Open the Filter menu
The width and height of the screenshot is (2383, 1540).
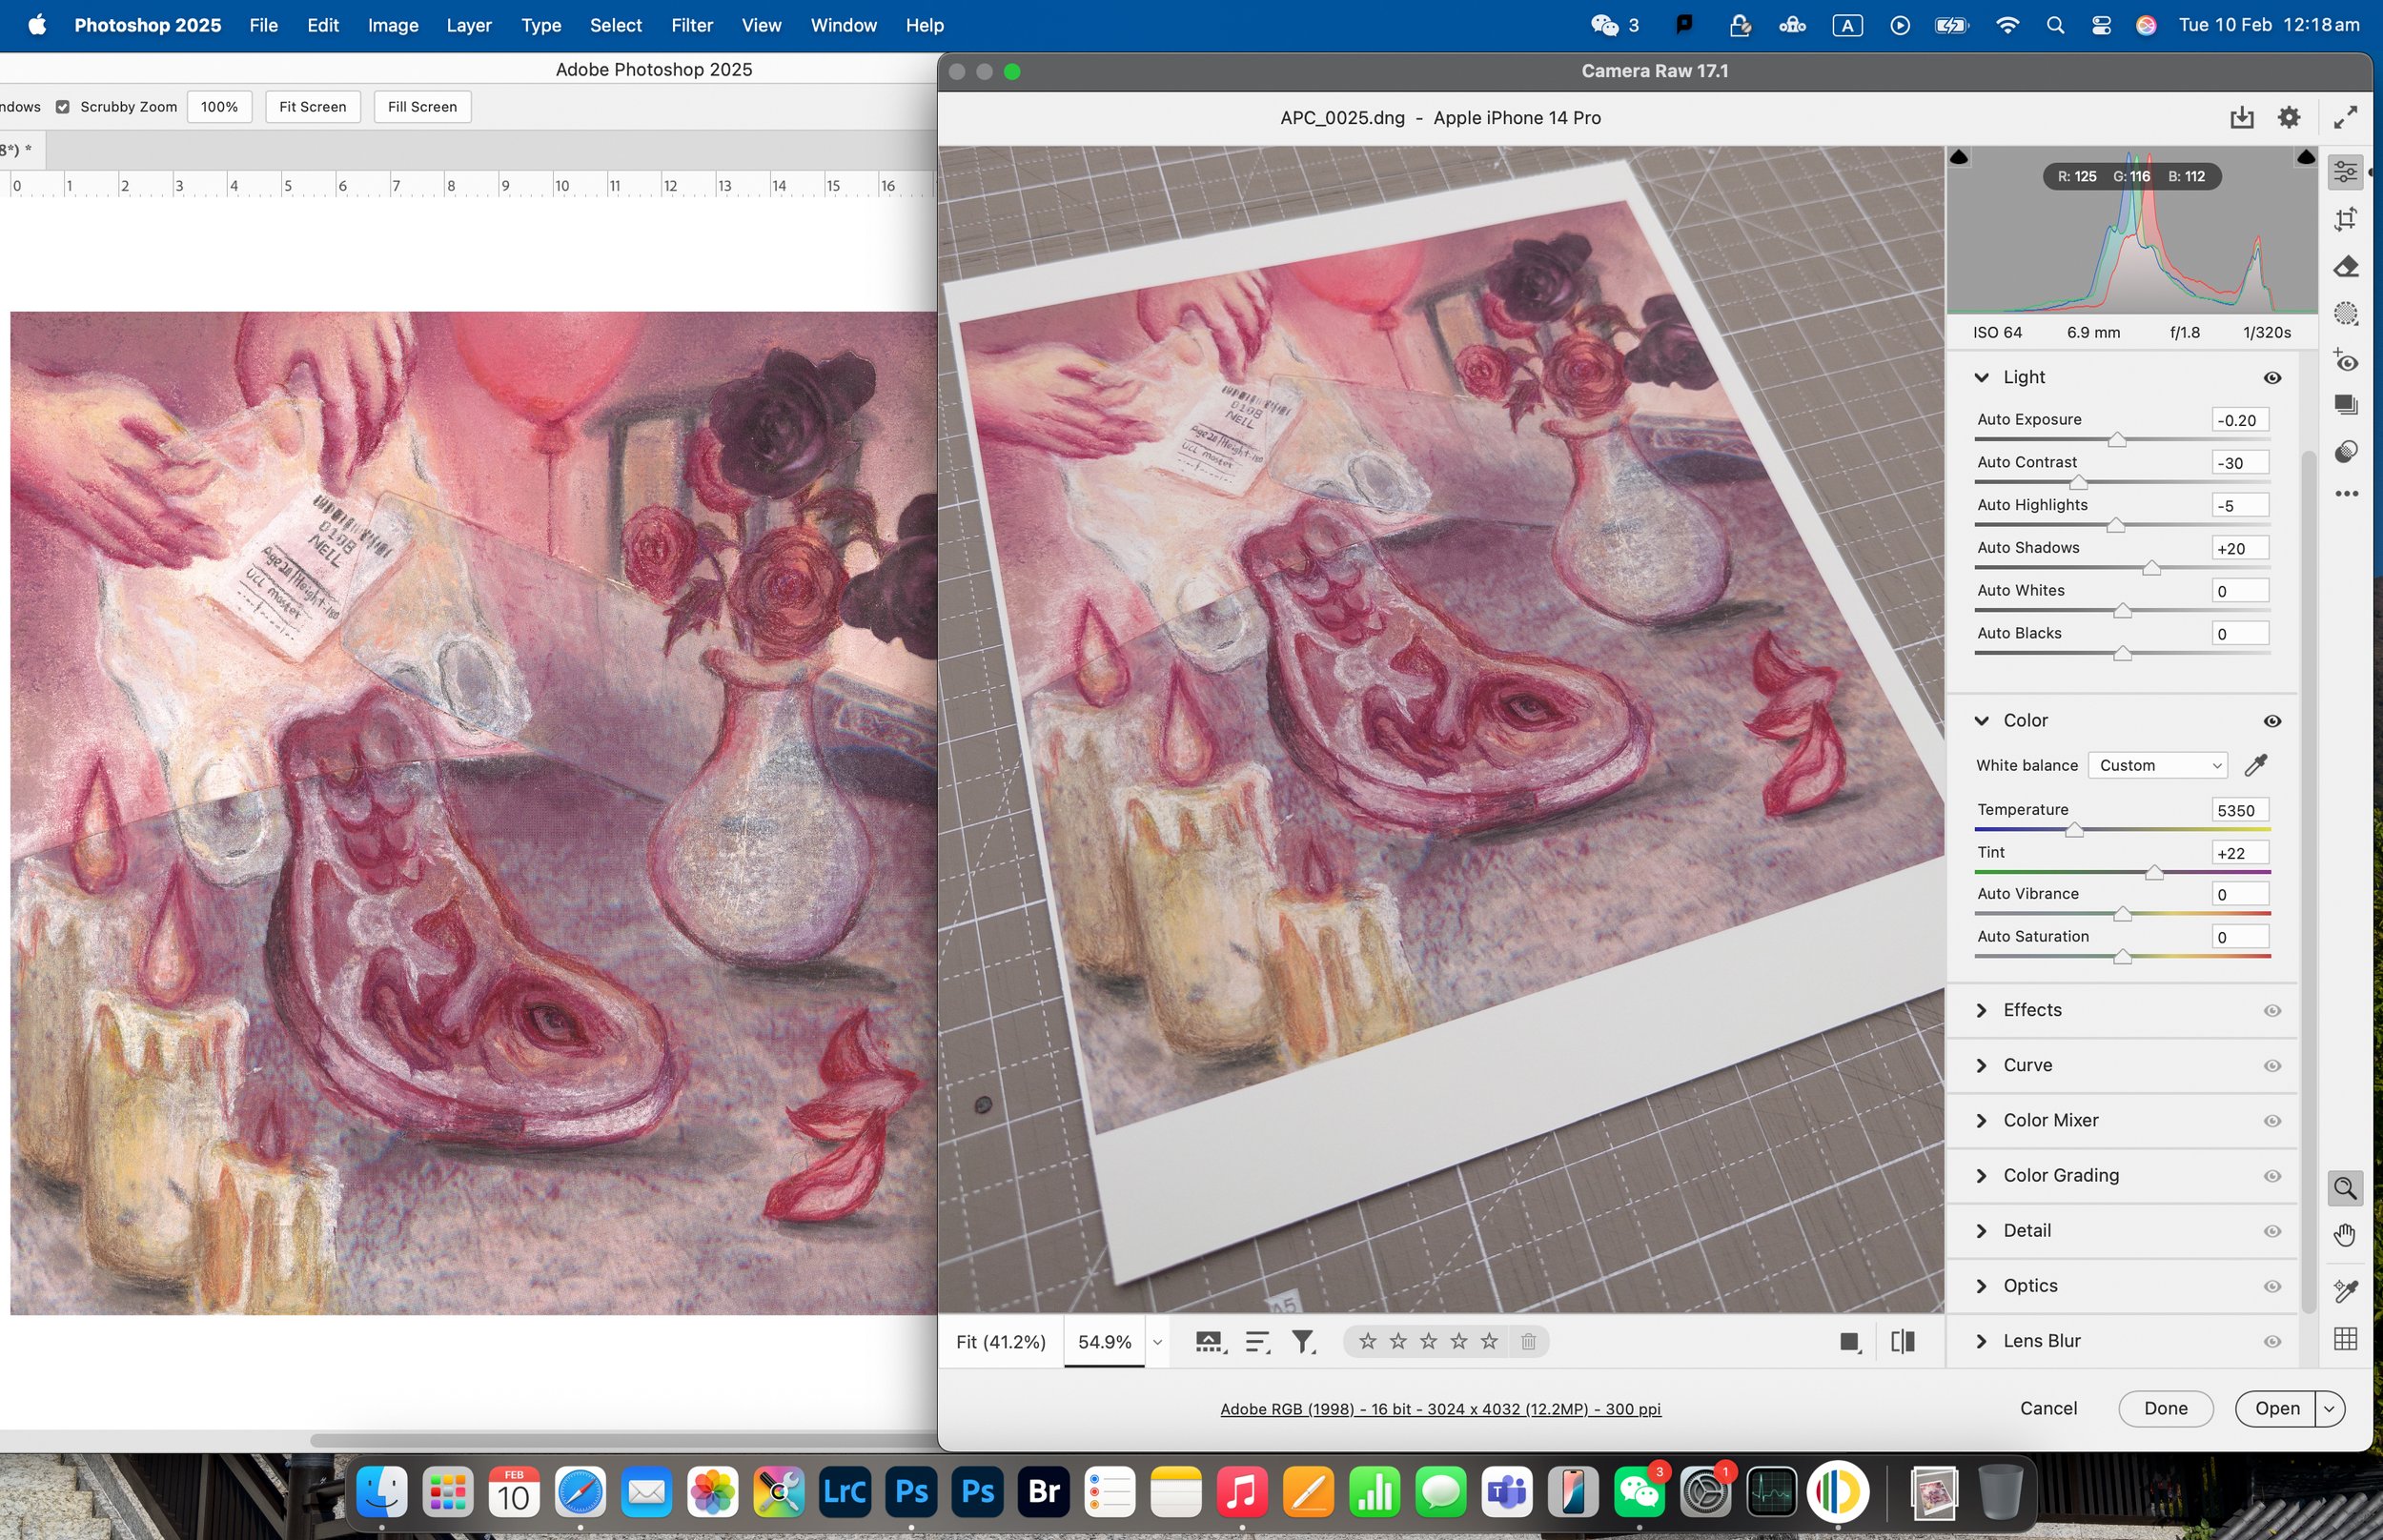click(x=691, y=25)
